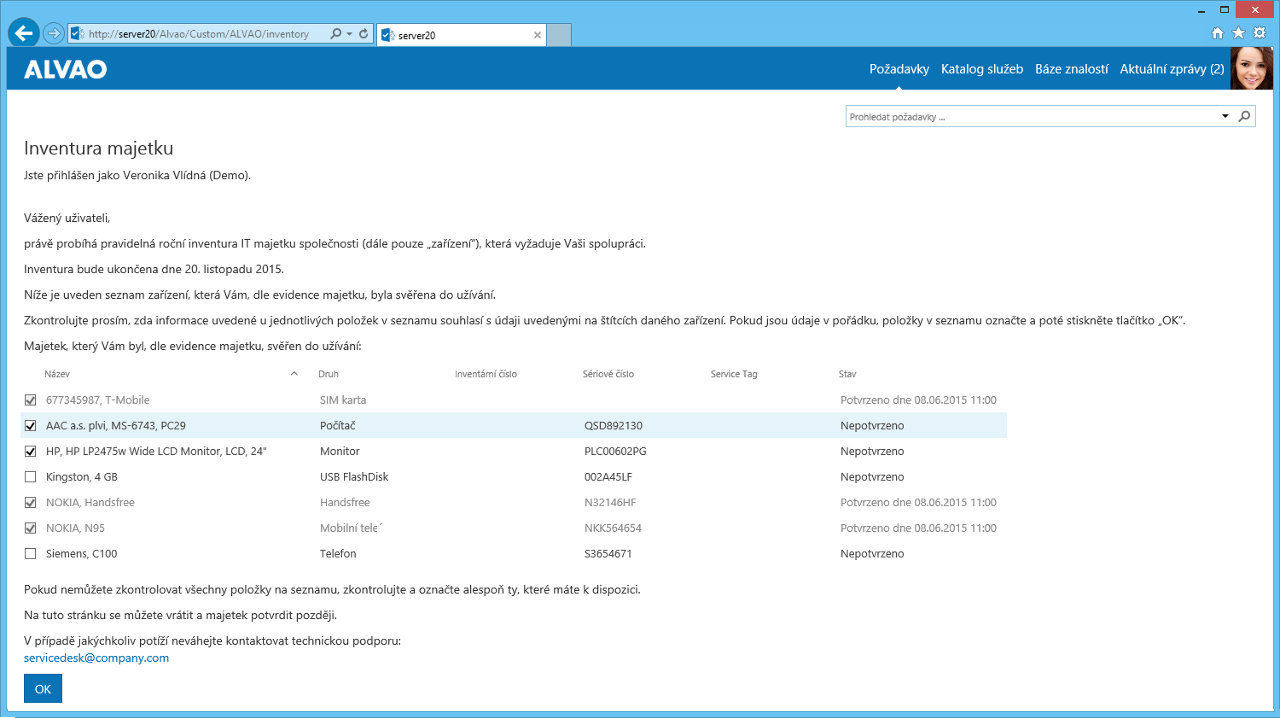Click the search magnifier next to Prohledat požadavky
This screenshot has width=1280, height=718.
[x=1244, y=117]
